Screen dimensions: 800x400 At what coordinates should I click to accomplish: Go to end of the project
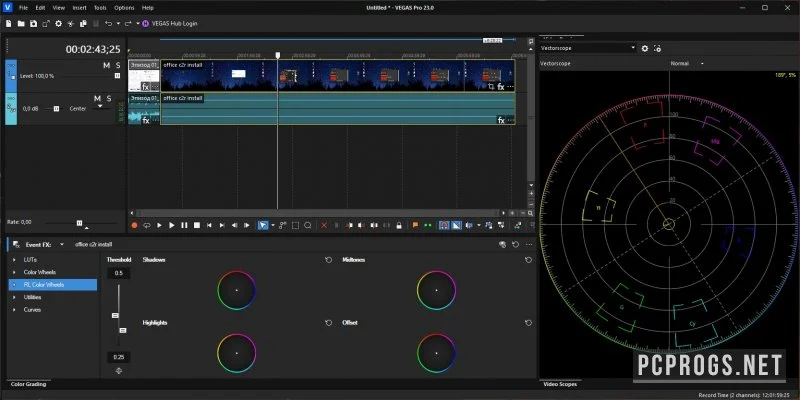[222, 225]
